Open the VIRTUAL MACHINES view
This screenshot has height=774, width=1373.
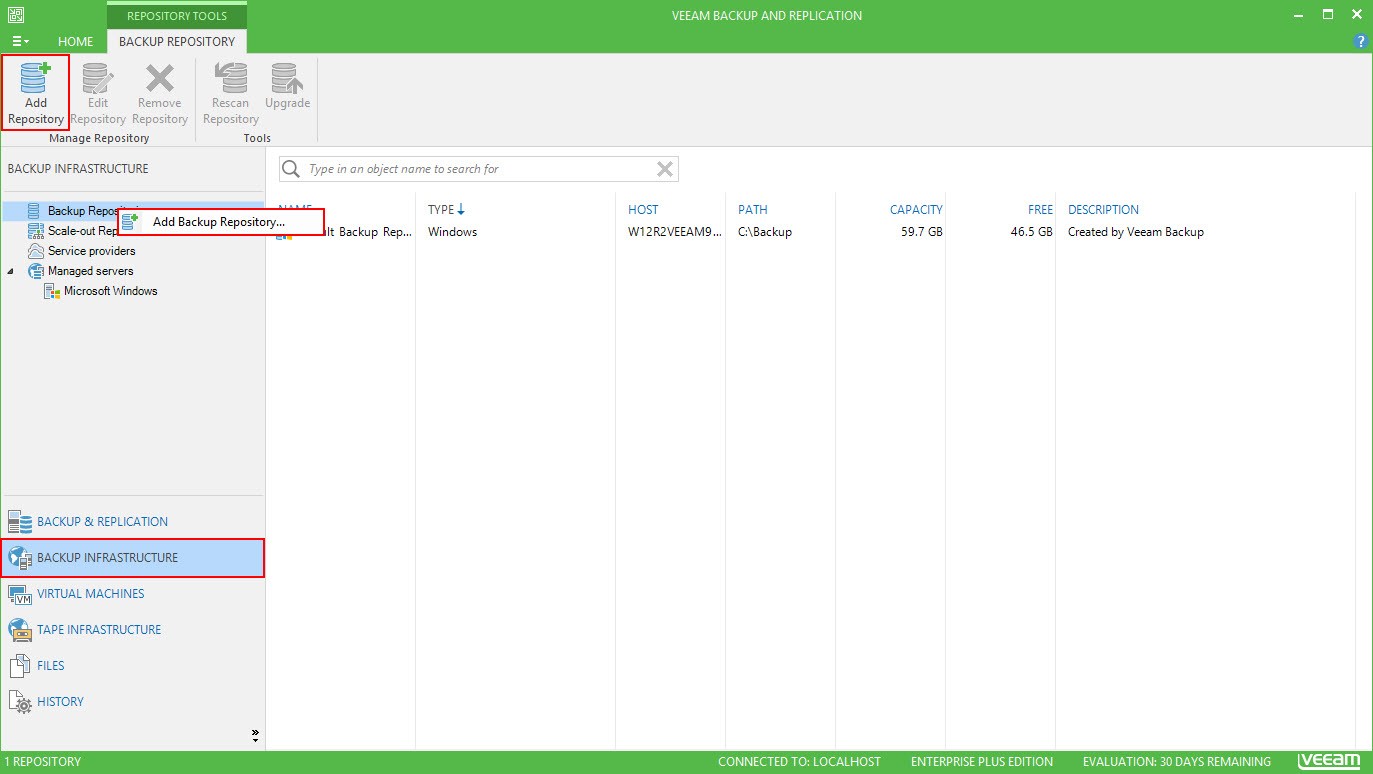(132, 594)
